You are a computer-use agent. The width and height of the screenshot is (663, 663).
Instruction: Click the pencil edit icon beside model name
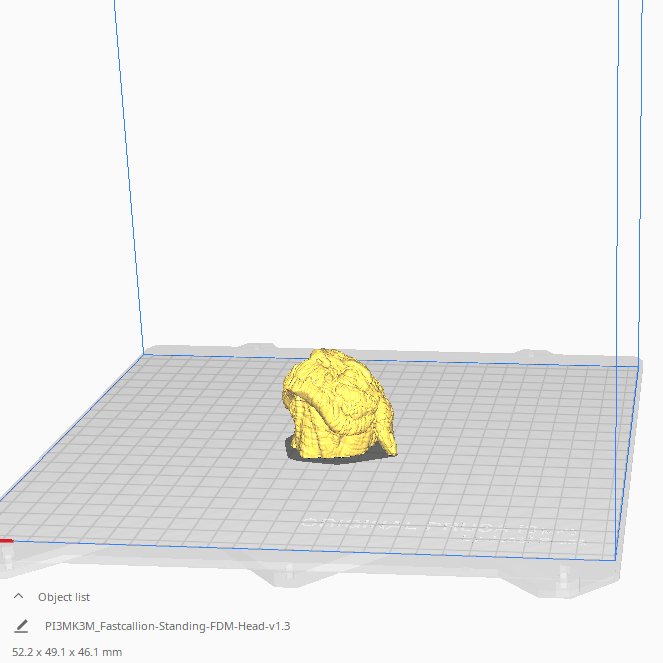point(21,626)
